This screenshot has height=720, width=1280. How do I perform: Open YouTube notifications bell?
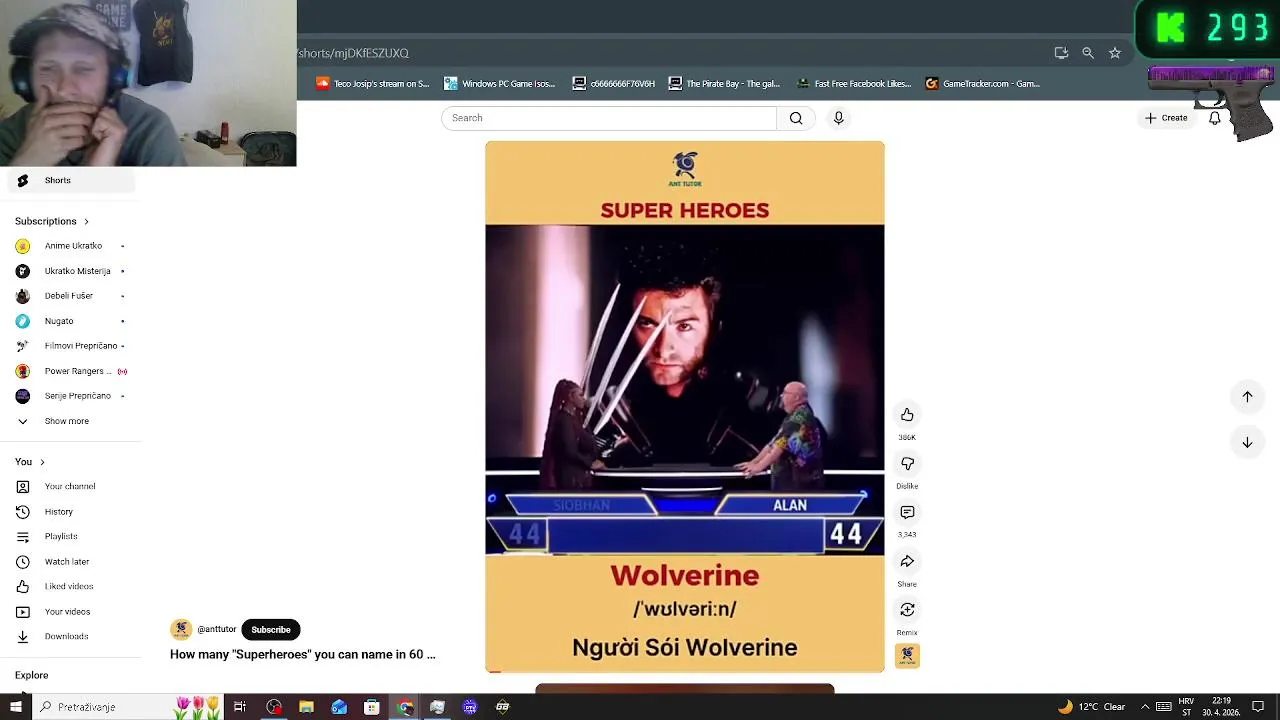click(x=1214, y=118)
